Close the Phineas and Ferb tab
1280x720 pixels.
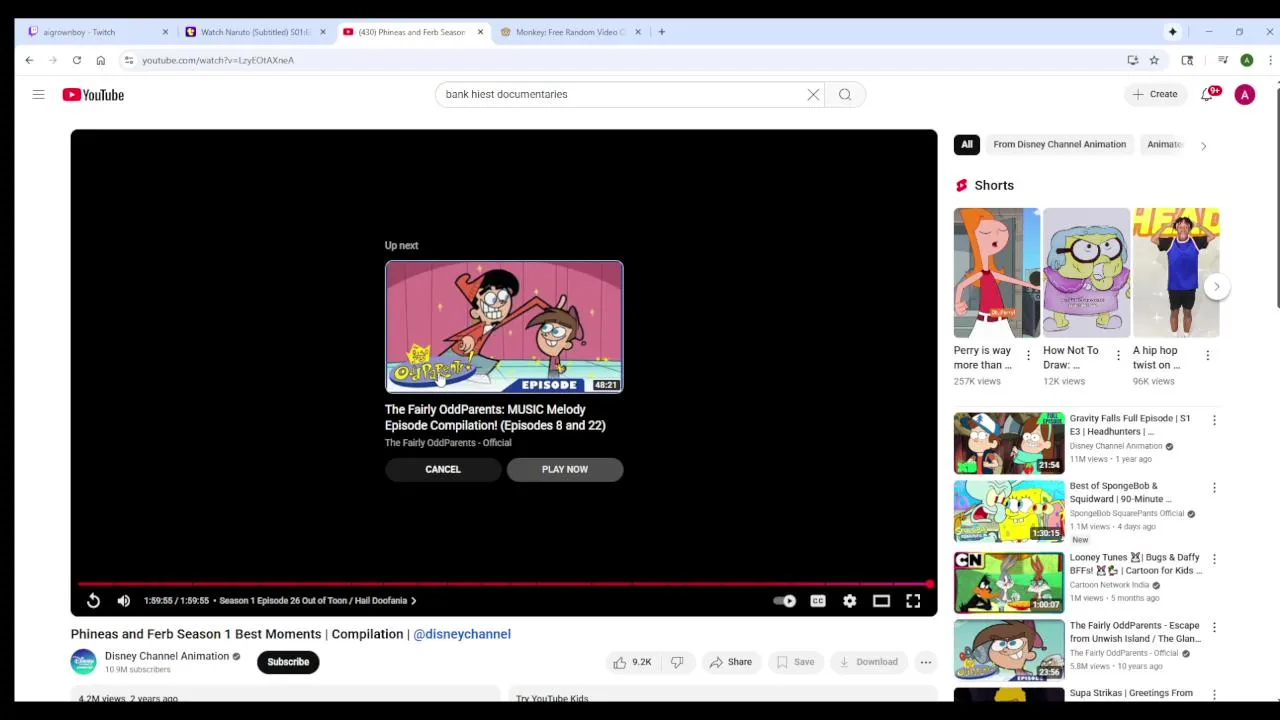pyautogui.click(x=480, y=32)
